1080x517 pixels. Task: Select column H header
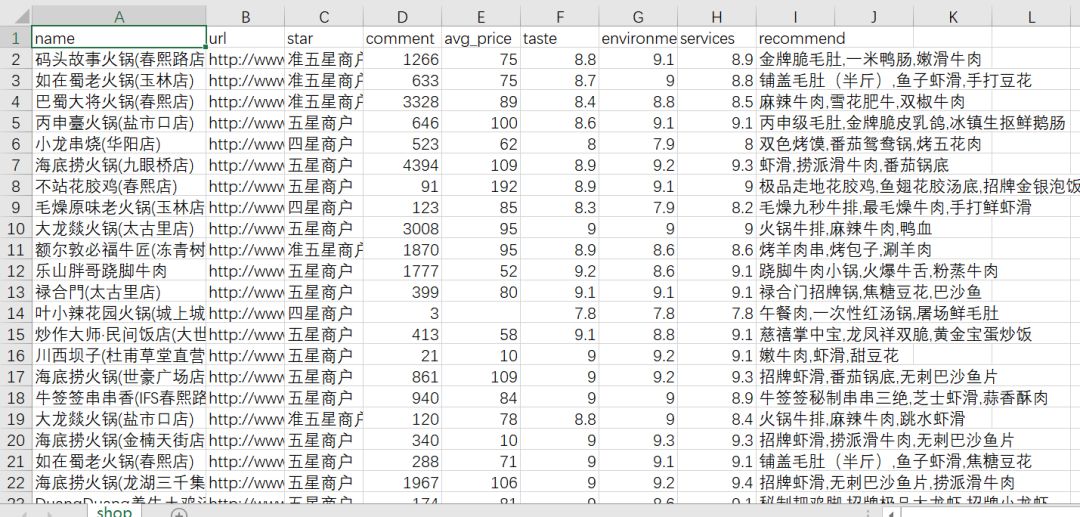(x=717, y=17)
